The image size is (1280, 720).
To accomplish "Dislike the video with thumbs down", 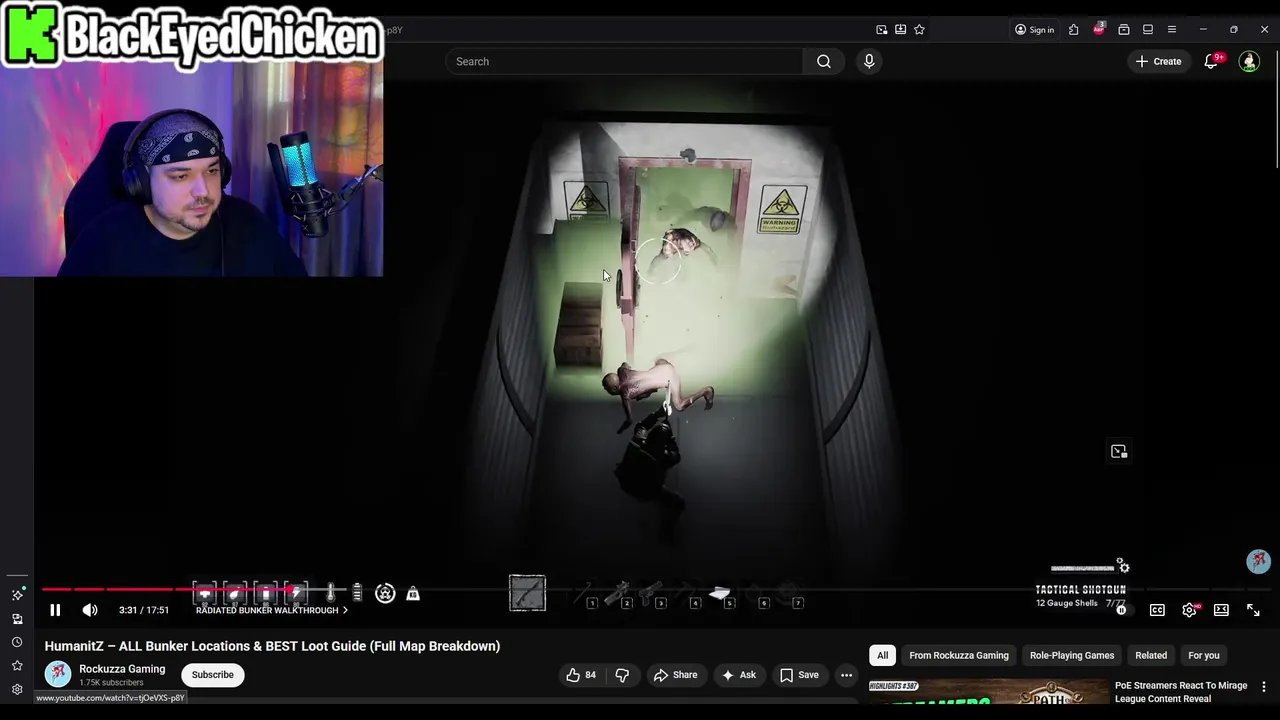I will click(622, 675).
